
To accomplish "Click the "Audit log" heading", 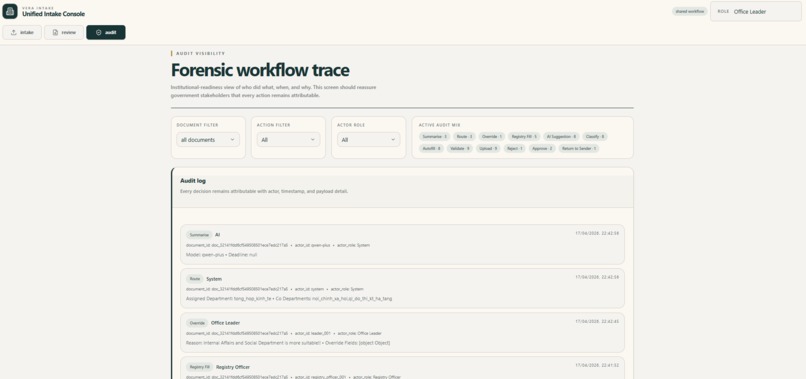I will [x=193, y=181].
